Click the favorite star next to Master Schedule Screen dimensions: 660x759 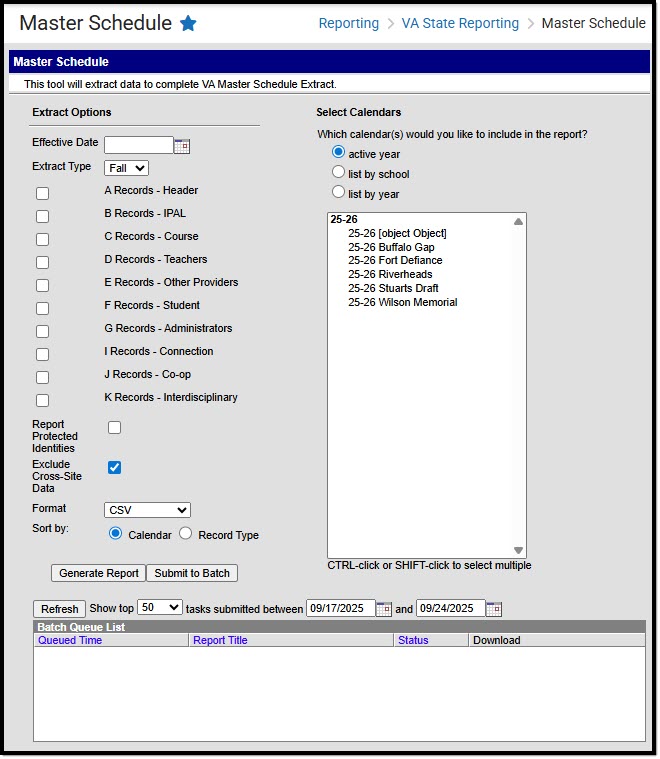188,23
